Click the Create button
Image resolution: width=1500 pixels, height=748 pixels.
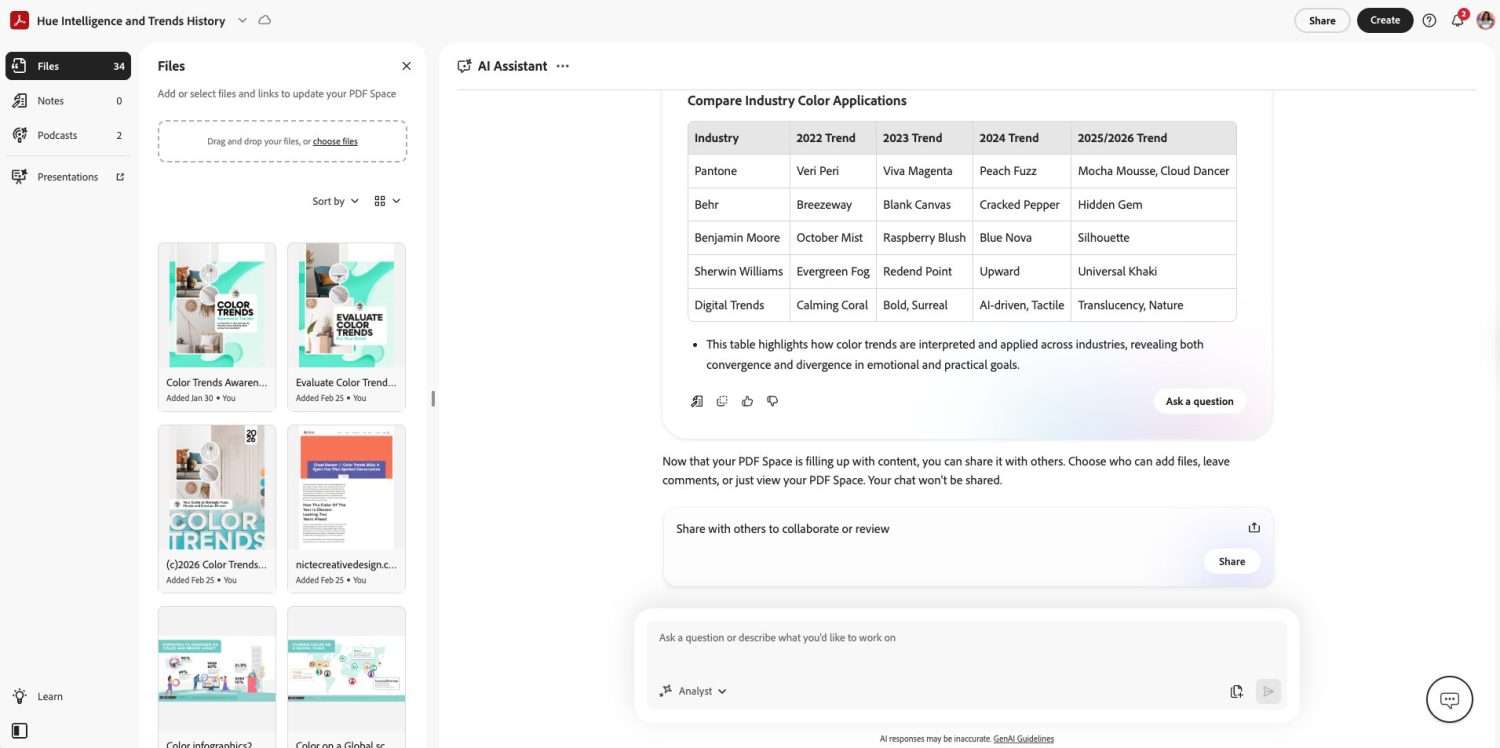click(1385, 20)
